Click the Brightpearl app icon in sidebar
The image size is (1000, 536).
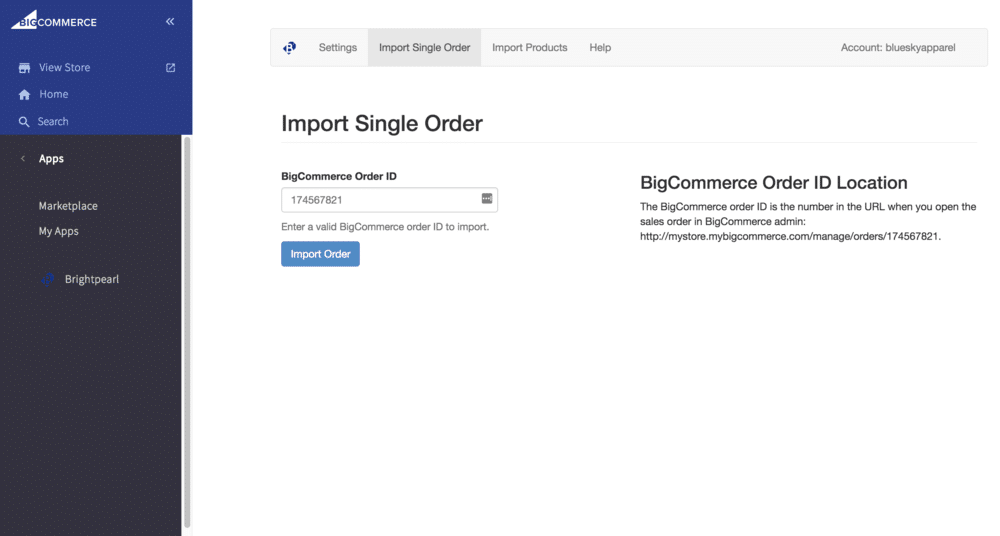tap(49, 279)
